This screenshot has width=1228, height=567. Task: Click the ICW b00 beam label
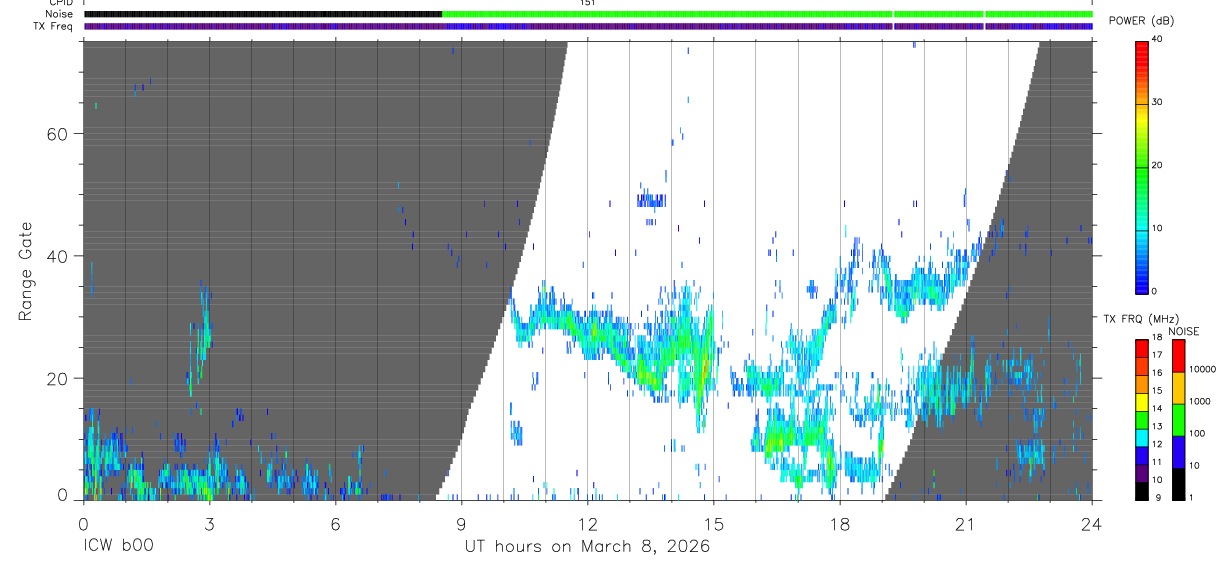(118, 547)
